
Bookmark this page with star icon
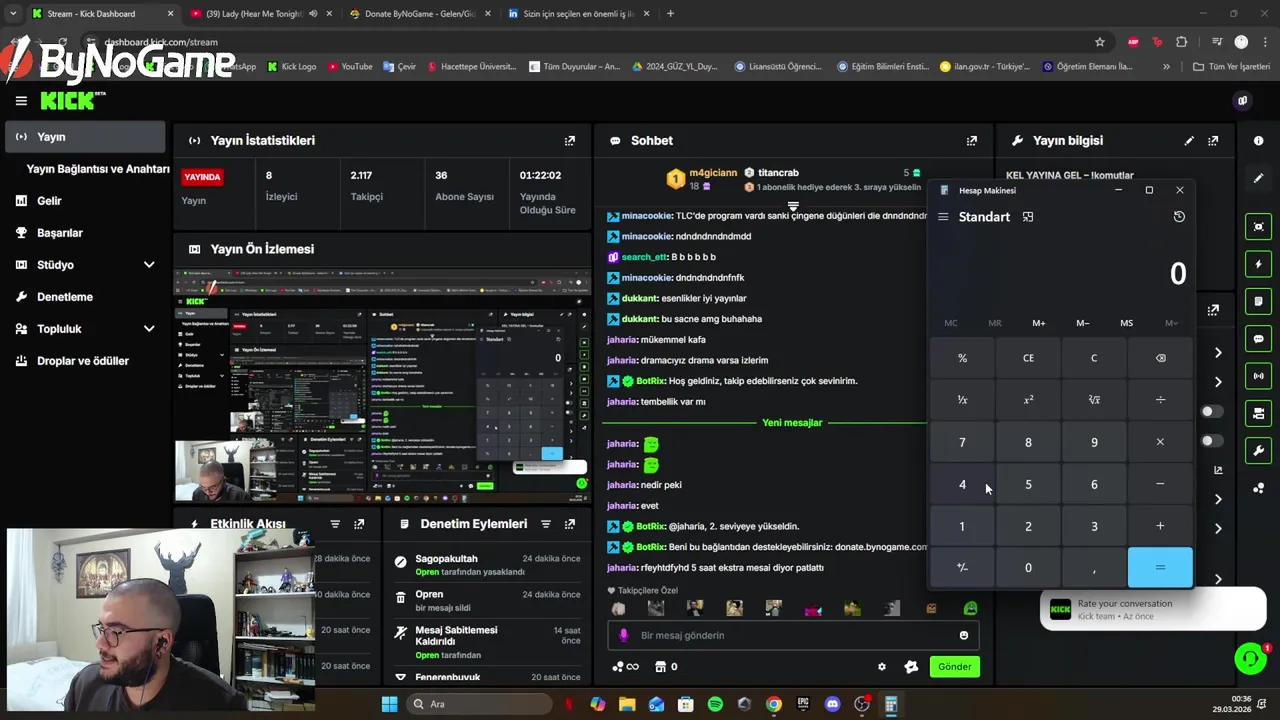click(x=1100, y=42)
